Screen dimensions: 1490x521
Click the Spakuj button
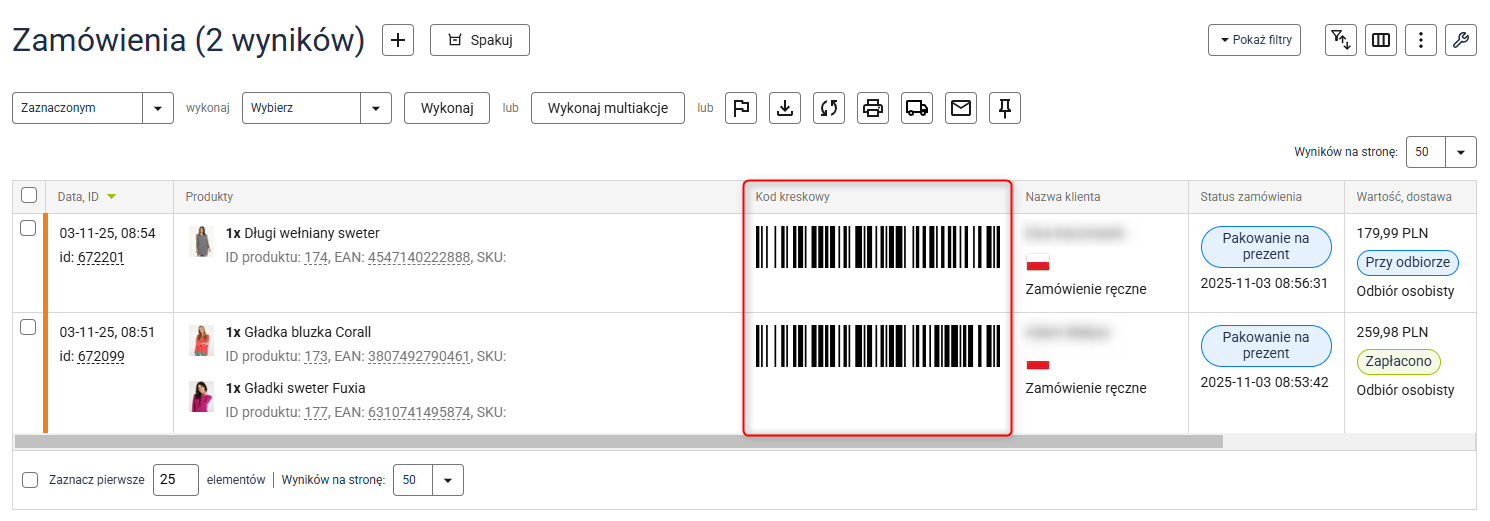click(479, 40)
